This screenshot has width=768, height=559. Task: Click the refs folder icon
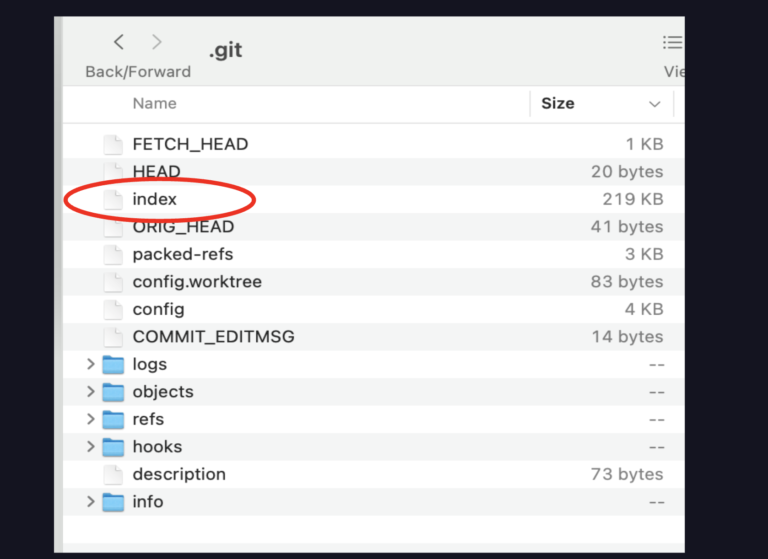click(113, 419)
